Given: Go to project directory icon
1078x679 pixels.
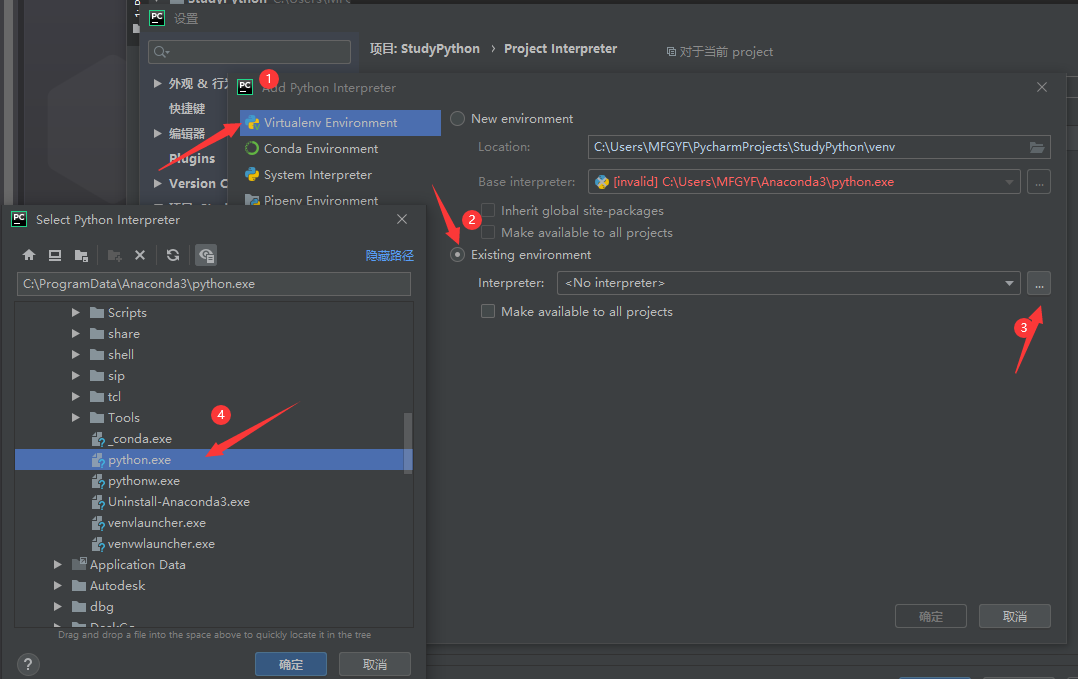Looking at the screenshot, I should (x=81, y=255).
